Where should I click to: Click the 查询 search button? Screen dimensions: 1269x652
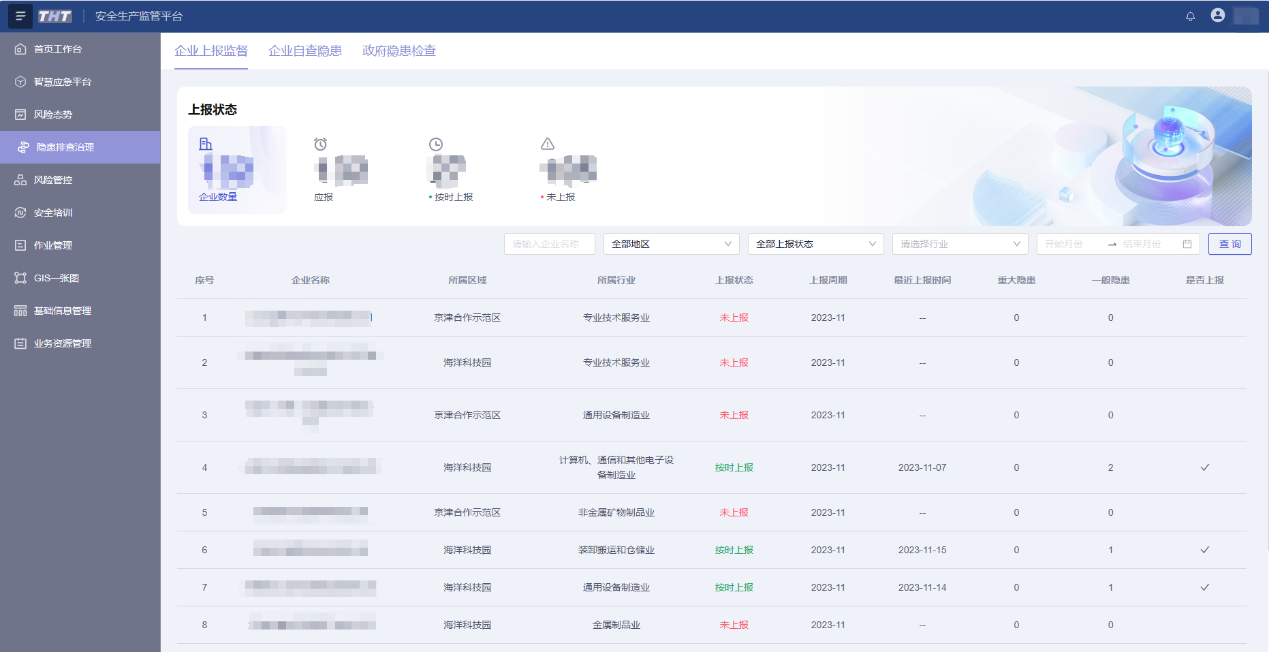click(x=1229, y=244)
